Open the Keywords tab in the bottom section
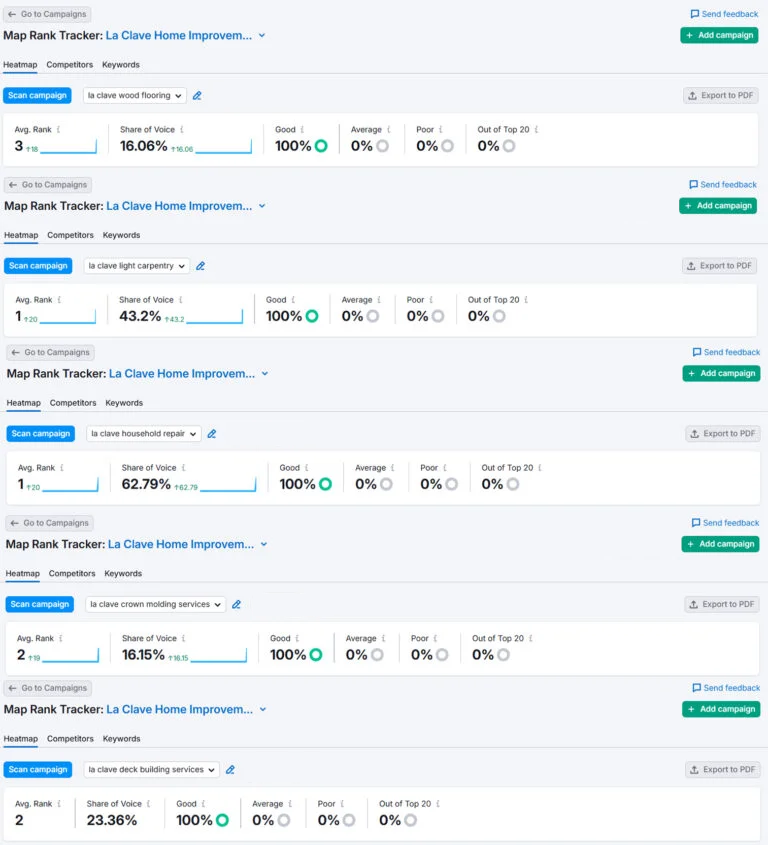768x845 pixels. point(121,739)
